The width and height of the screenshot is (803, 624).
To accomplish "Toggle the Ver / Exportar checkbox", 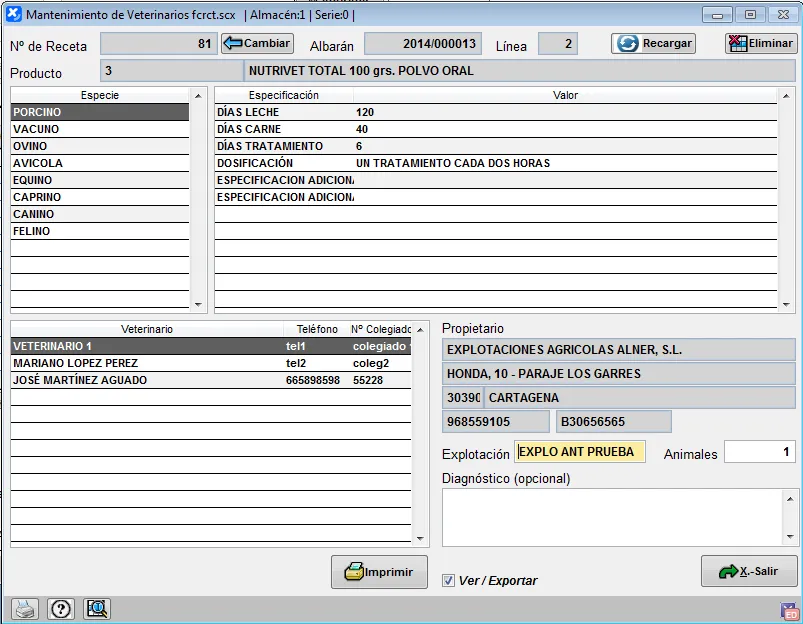I will point(448,580).
